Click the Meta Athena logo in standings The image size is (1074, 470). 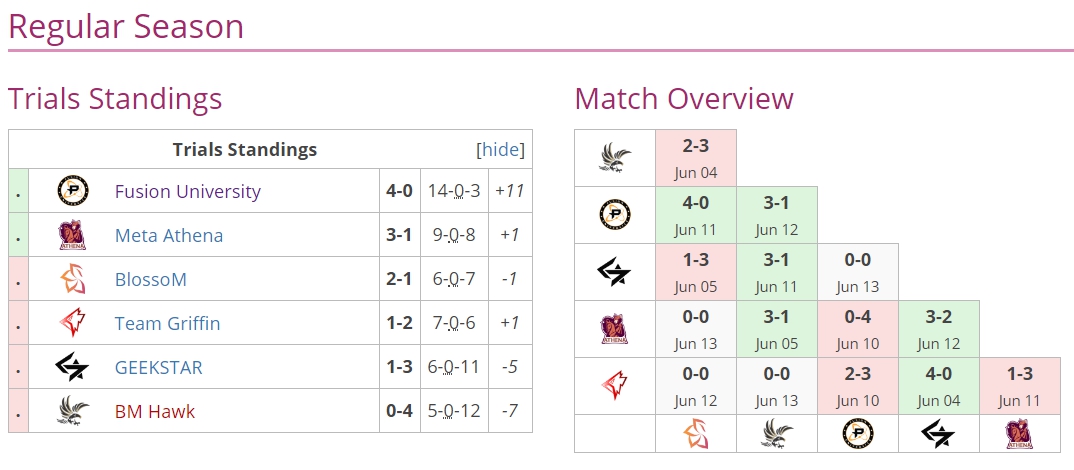pyautogui.click(x=73, y=235)
